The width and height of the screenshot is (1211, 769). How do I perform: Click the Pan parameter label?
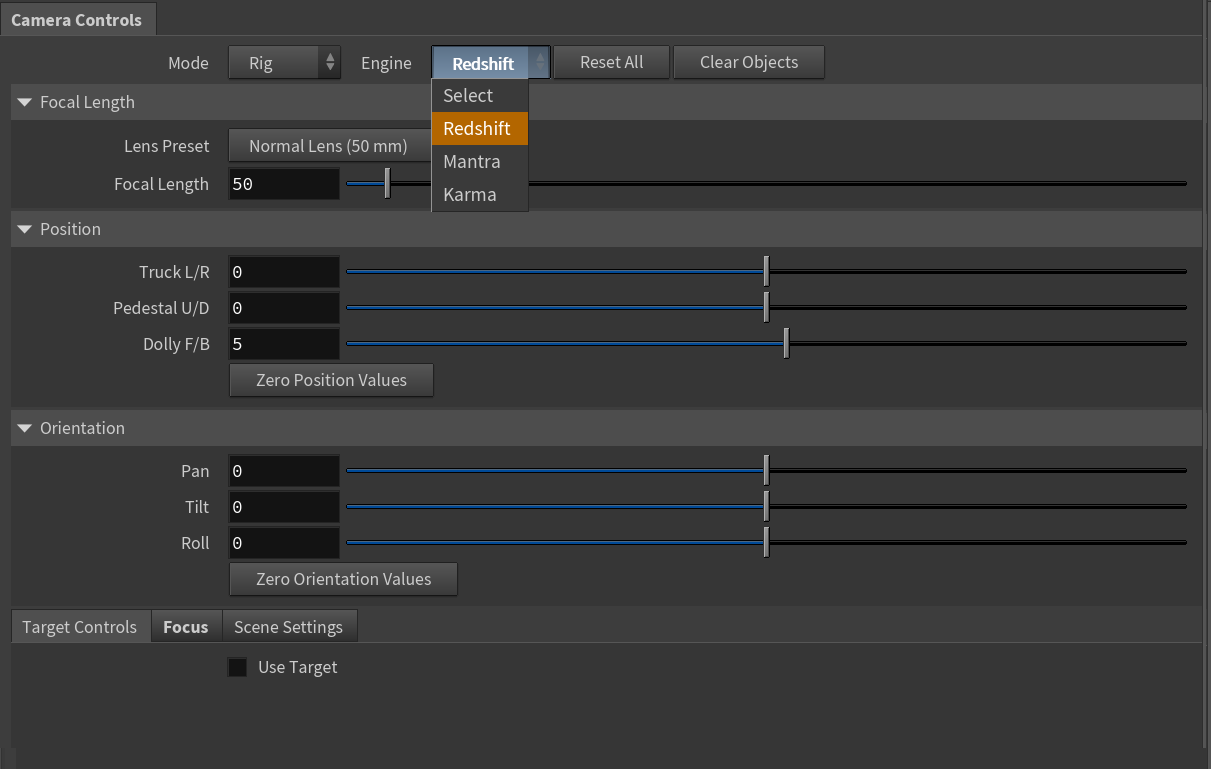[x=196, y=471]
